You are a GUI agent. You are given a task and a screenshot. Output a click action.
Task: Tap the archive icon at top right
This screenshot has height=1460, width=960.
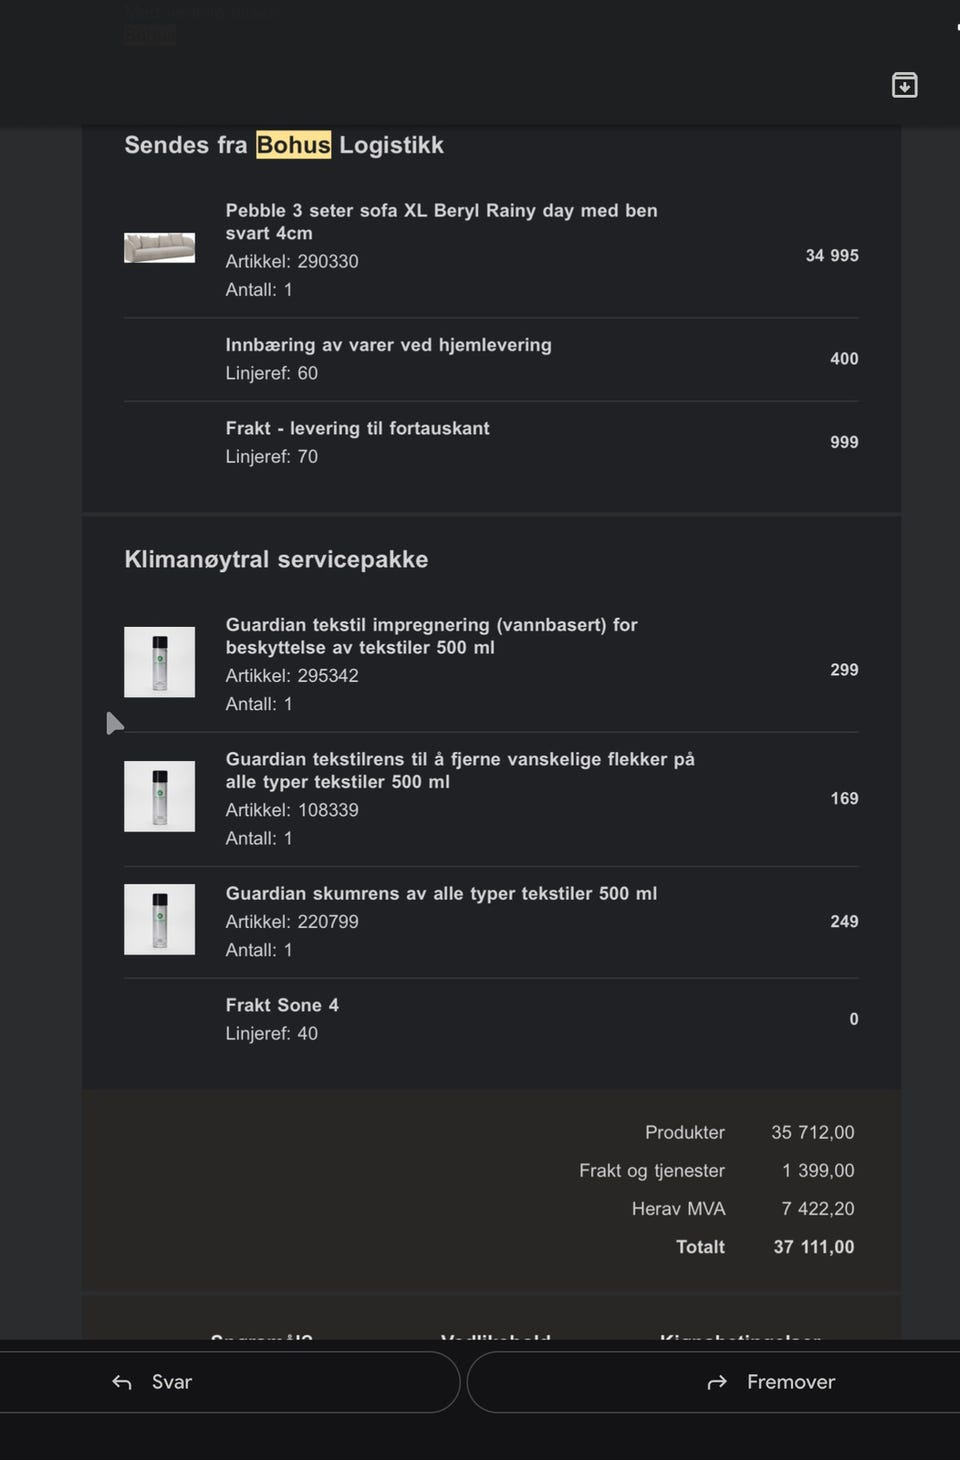pos(904,85)
